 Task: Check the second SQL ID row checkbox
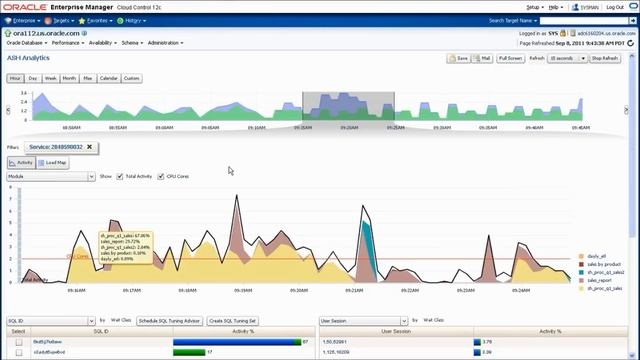[x=19, y=352]
